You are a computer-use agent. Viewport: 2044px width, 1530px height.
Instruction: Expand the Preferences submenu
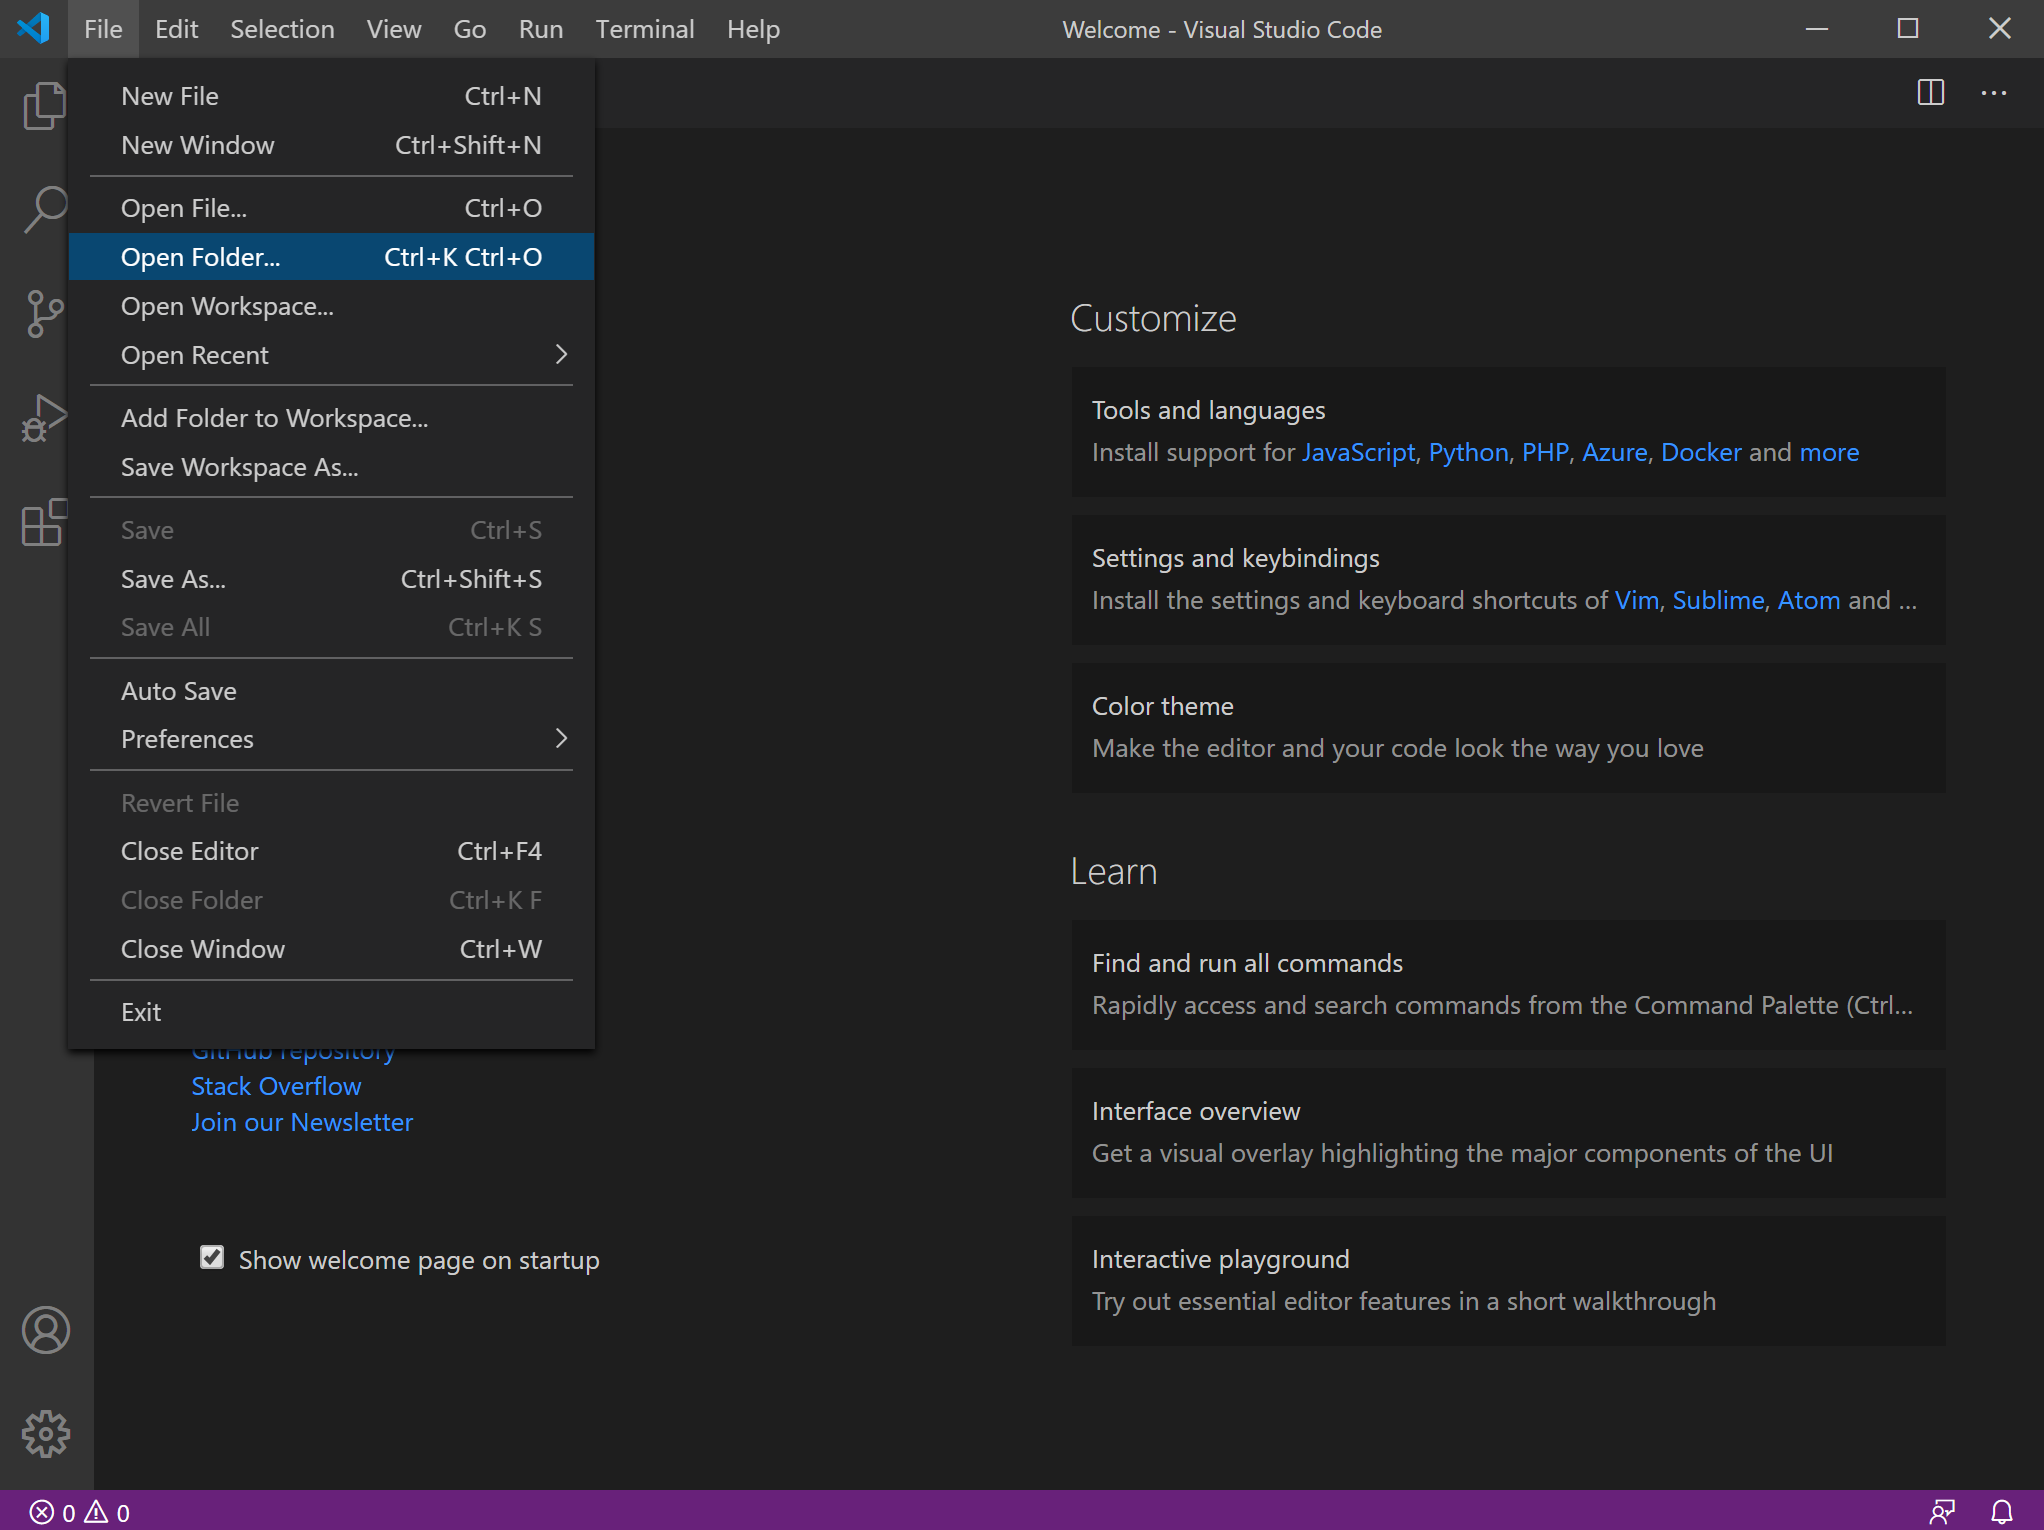(x=331, y=739)
